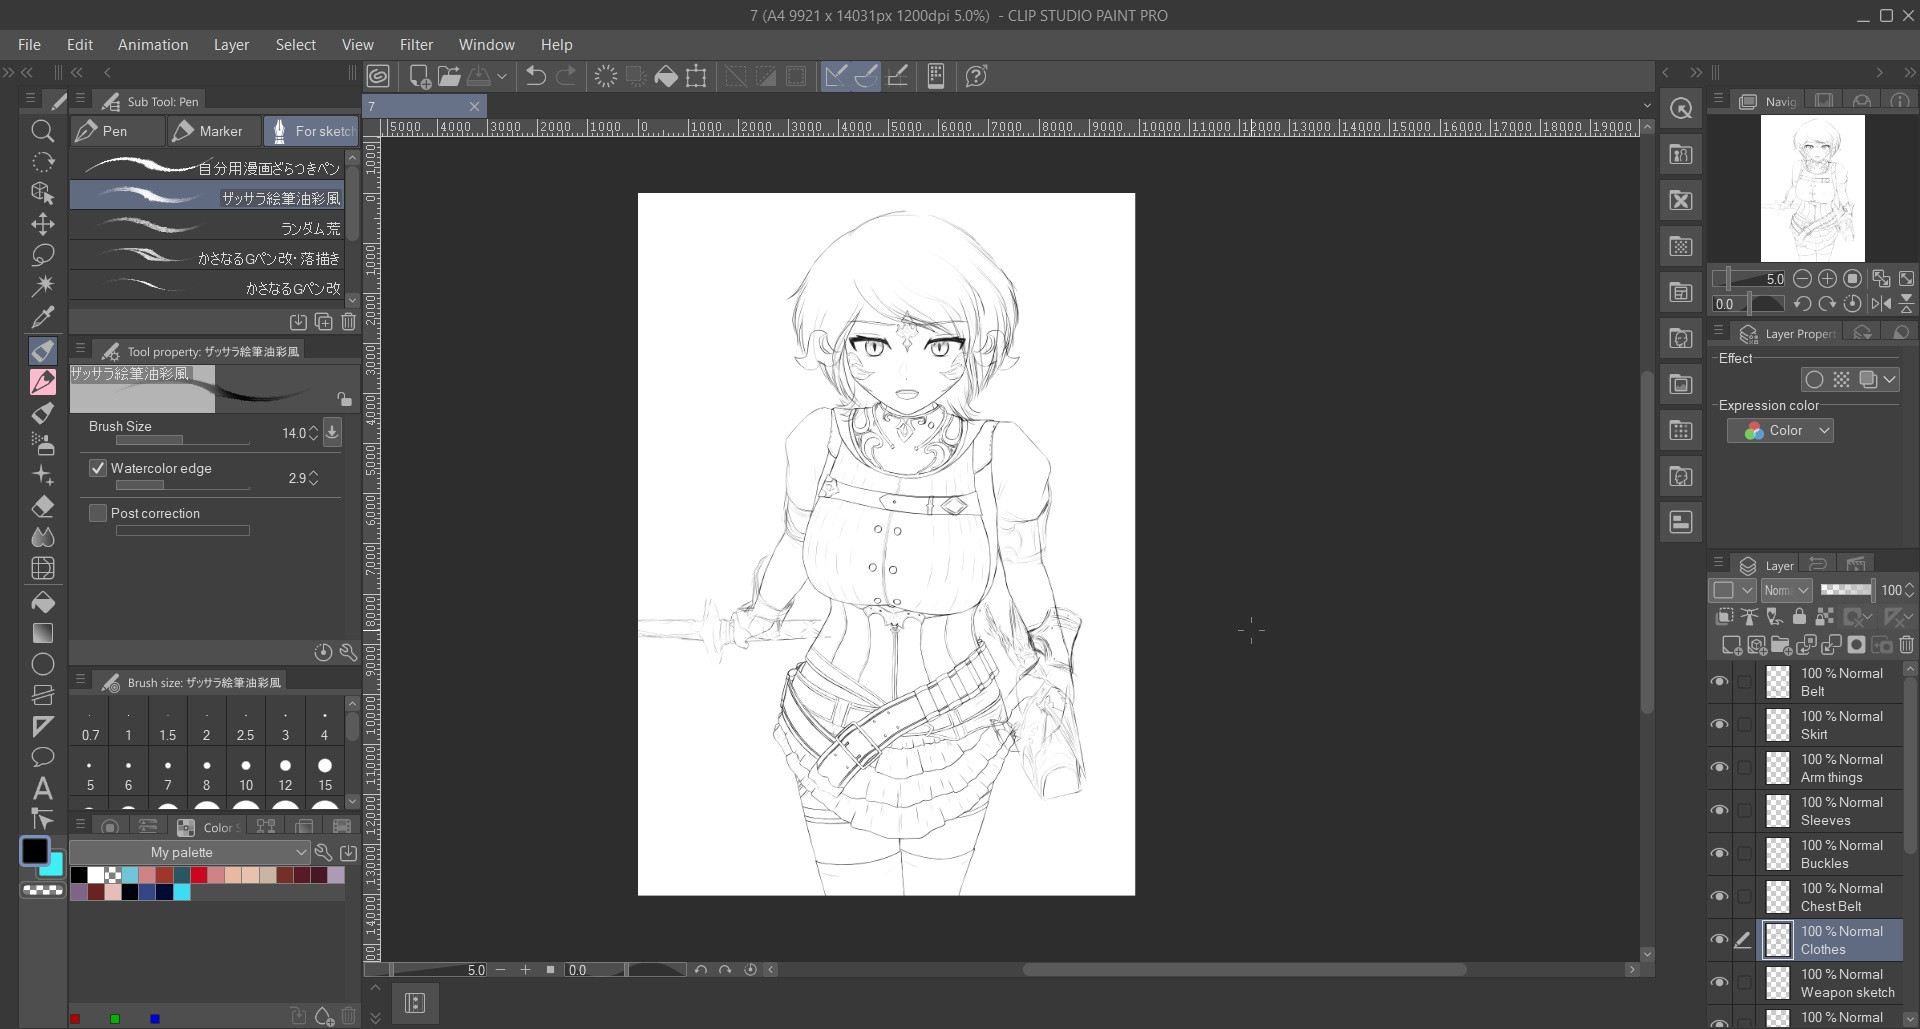Image resolution: width=1920 pixels, height=1029 pixels.
Task: Select the Auto select magic wand tool
Action: (x=42, y=286)
